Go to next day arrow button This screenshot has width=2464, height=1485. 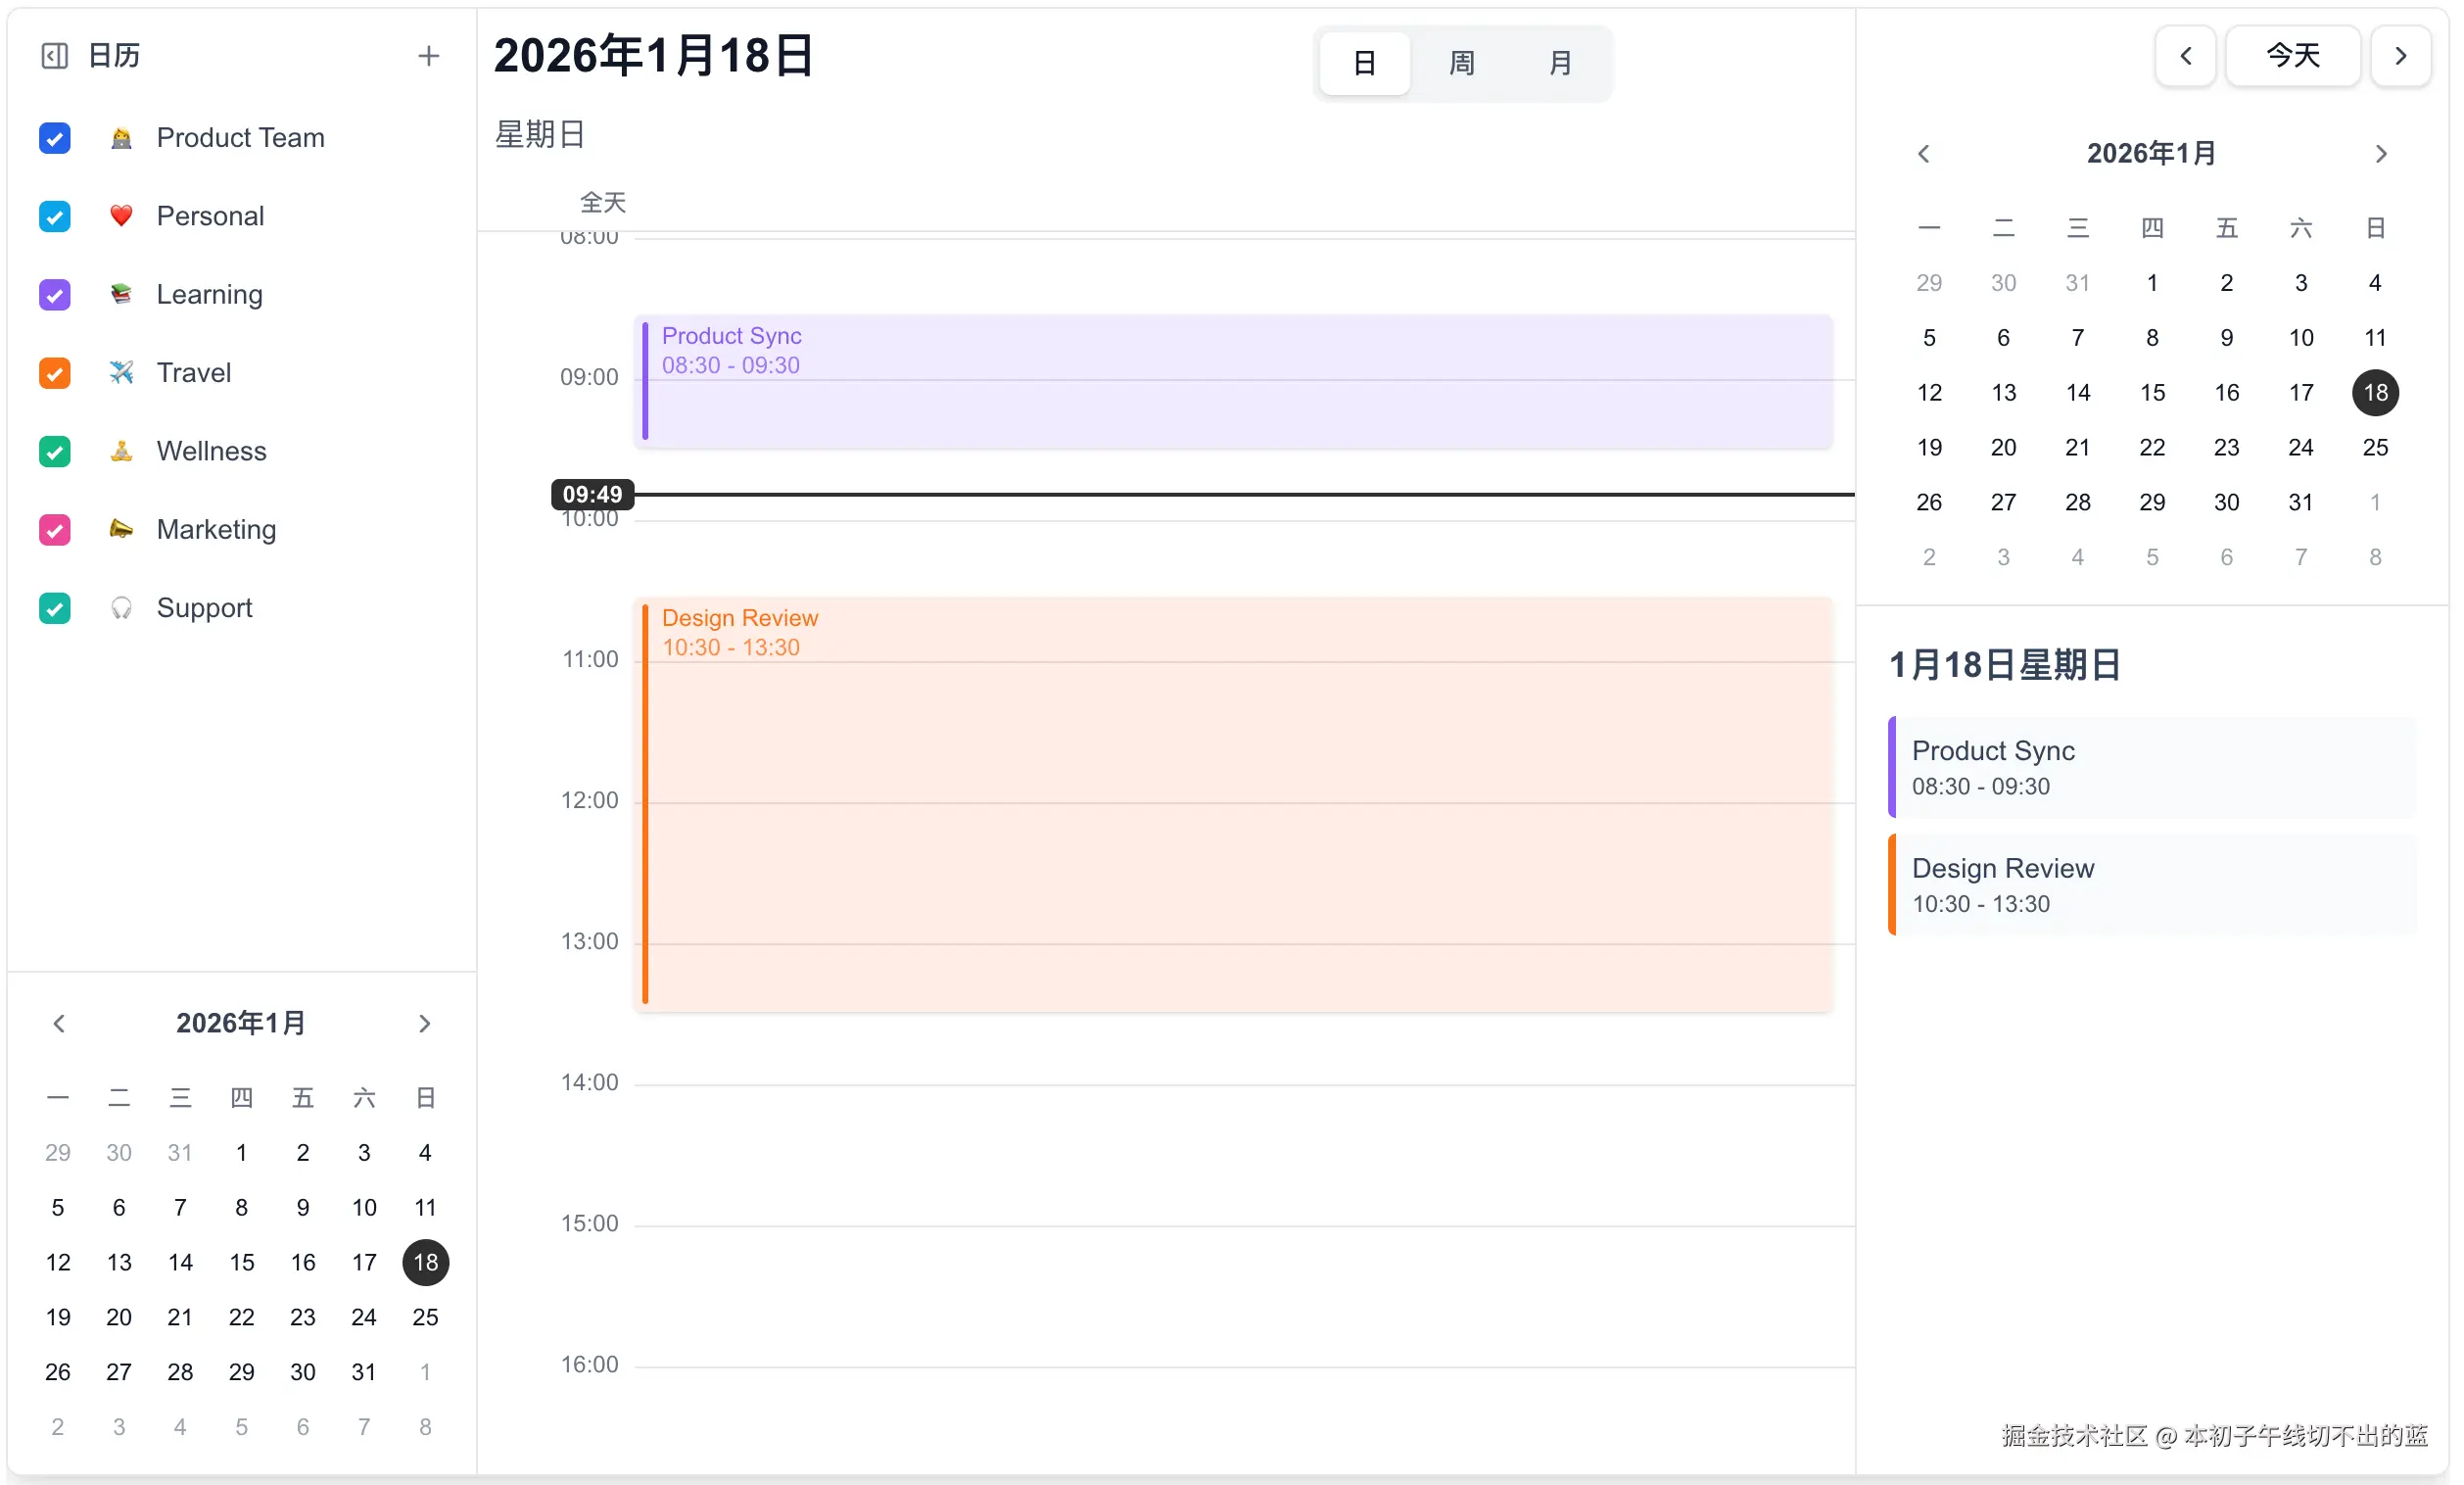click(x=2400, y=56)
